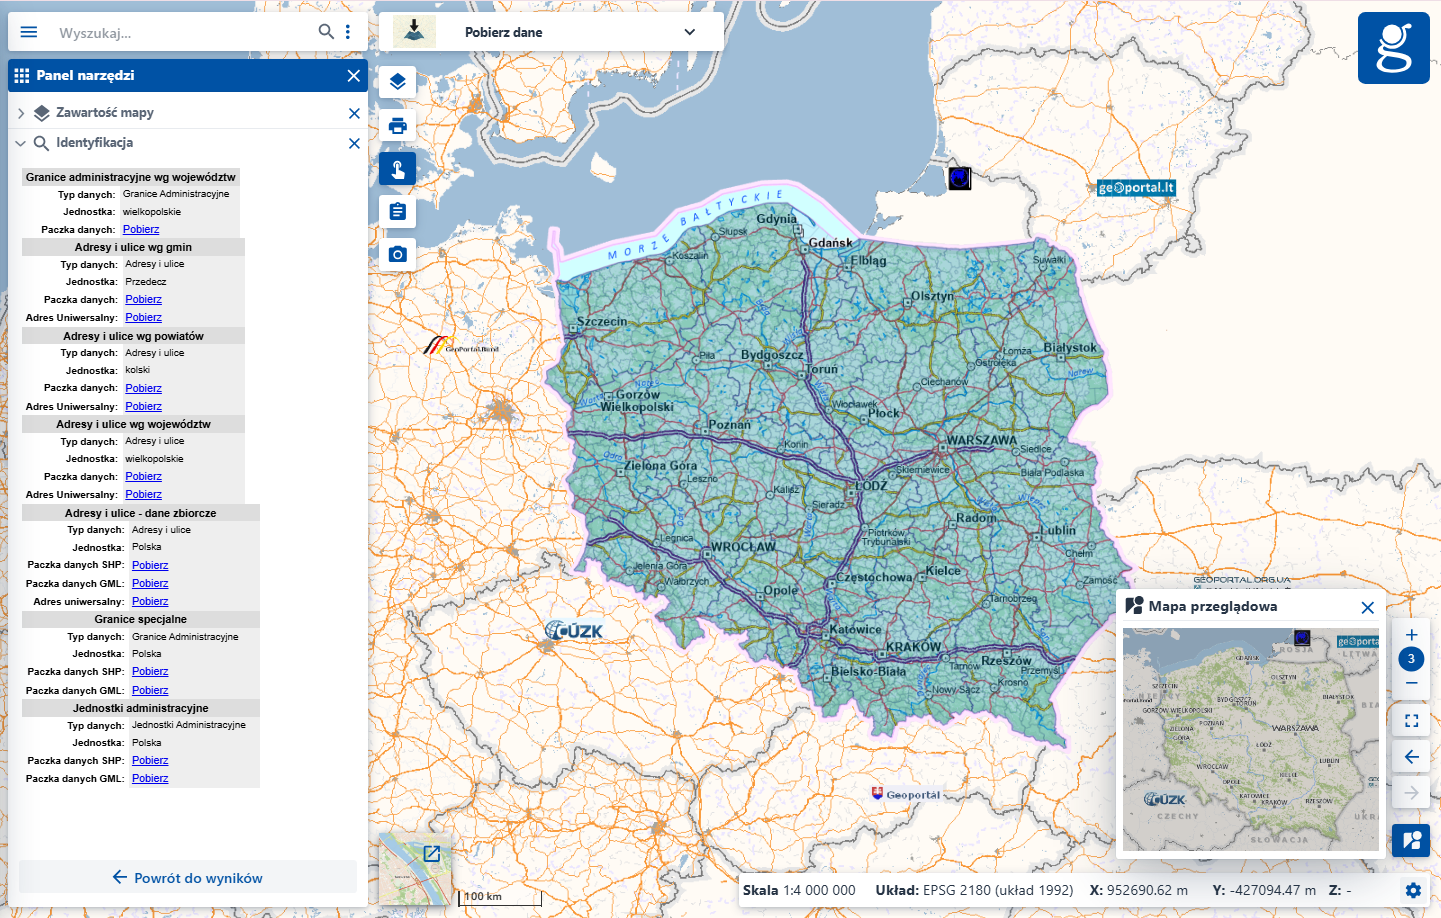Image resolution: width=1441 pixels, height=918 pixels.
Task: Select the identify pointer tool
Action: pyautogui.click(x=397, y=169)
